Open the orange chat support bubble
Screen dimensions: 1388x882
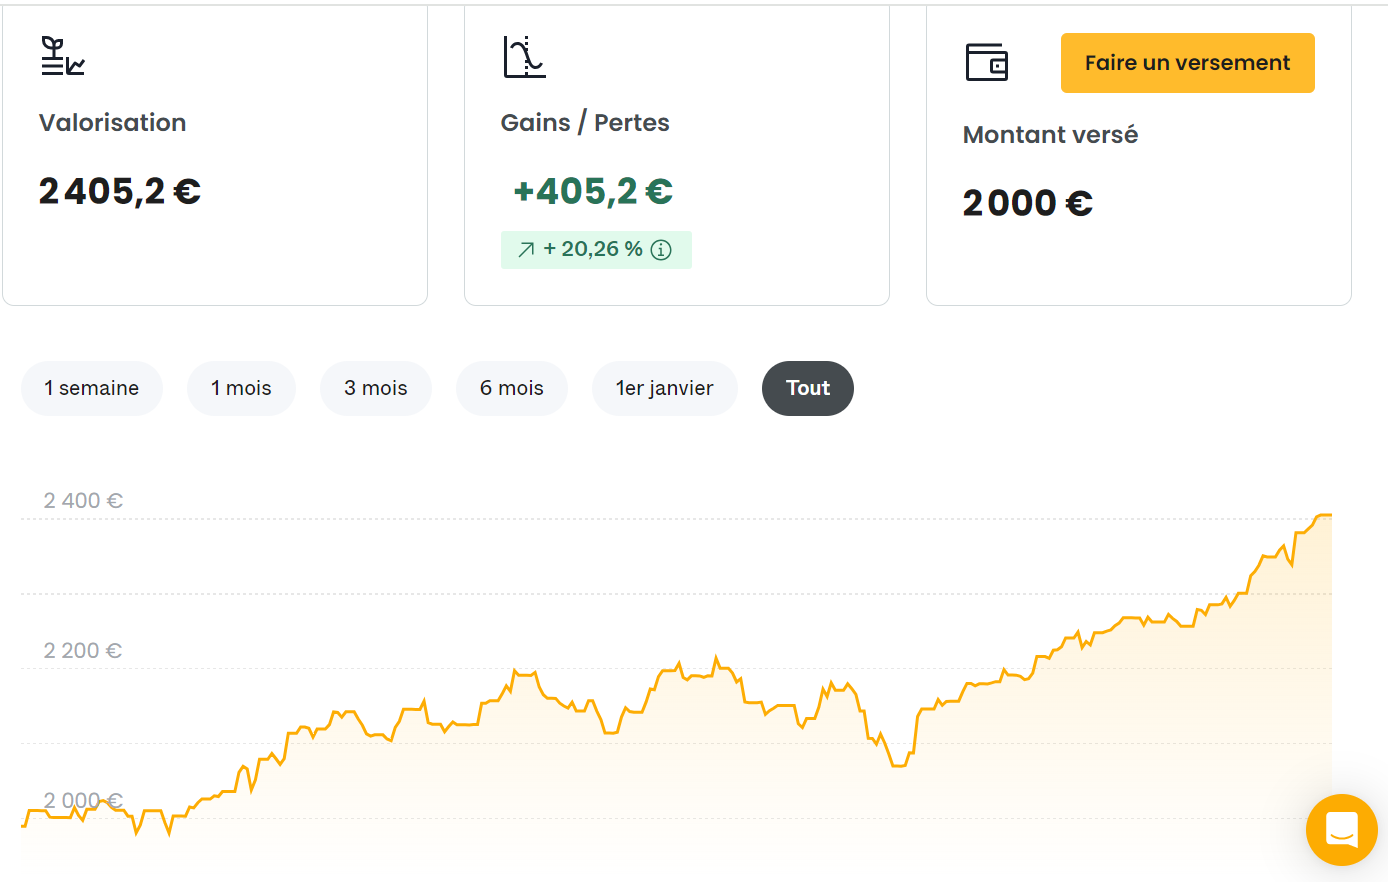tap(1341, 830)
